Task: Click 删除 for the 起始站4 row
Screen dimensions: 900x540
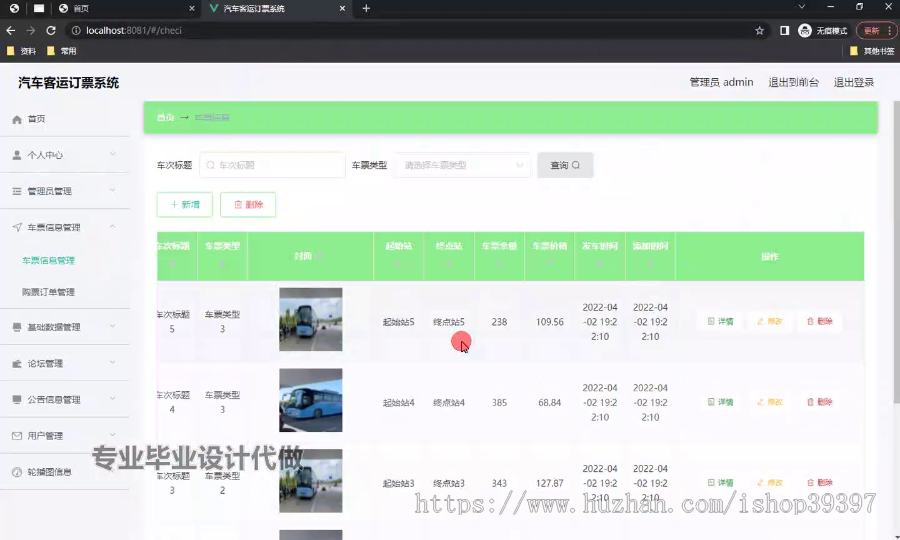Action: (820, 402)
